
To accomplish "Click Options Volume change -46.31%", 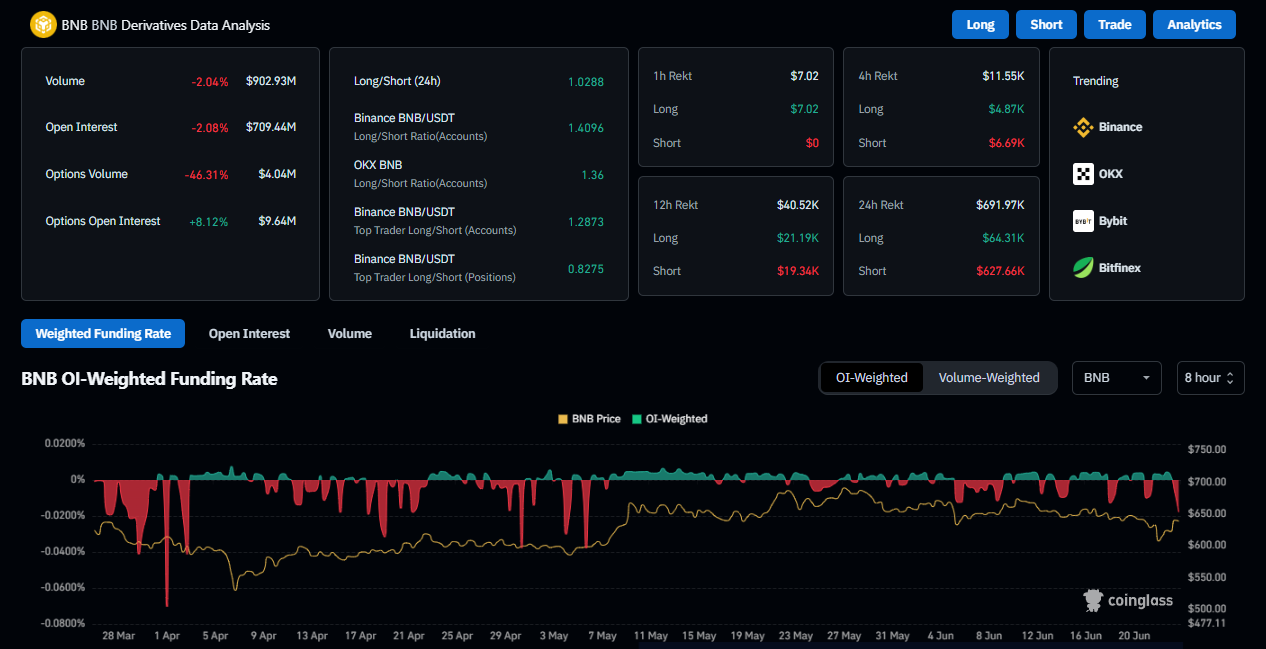I will (x=206, y=175).
